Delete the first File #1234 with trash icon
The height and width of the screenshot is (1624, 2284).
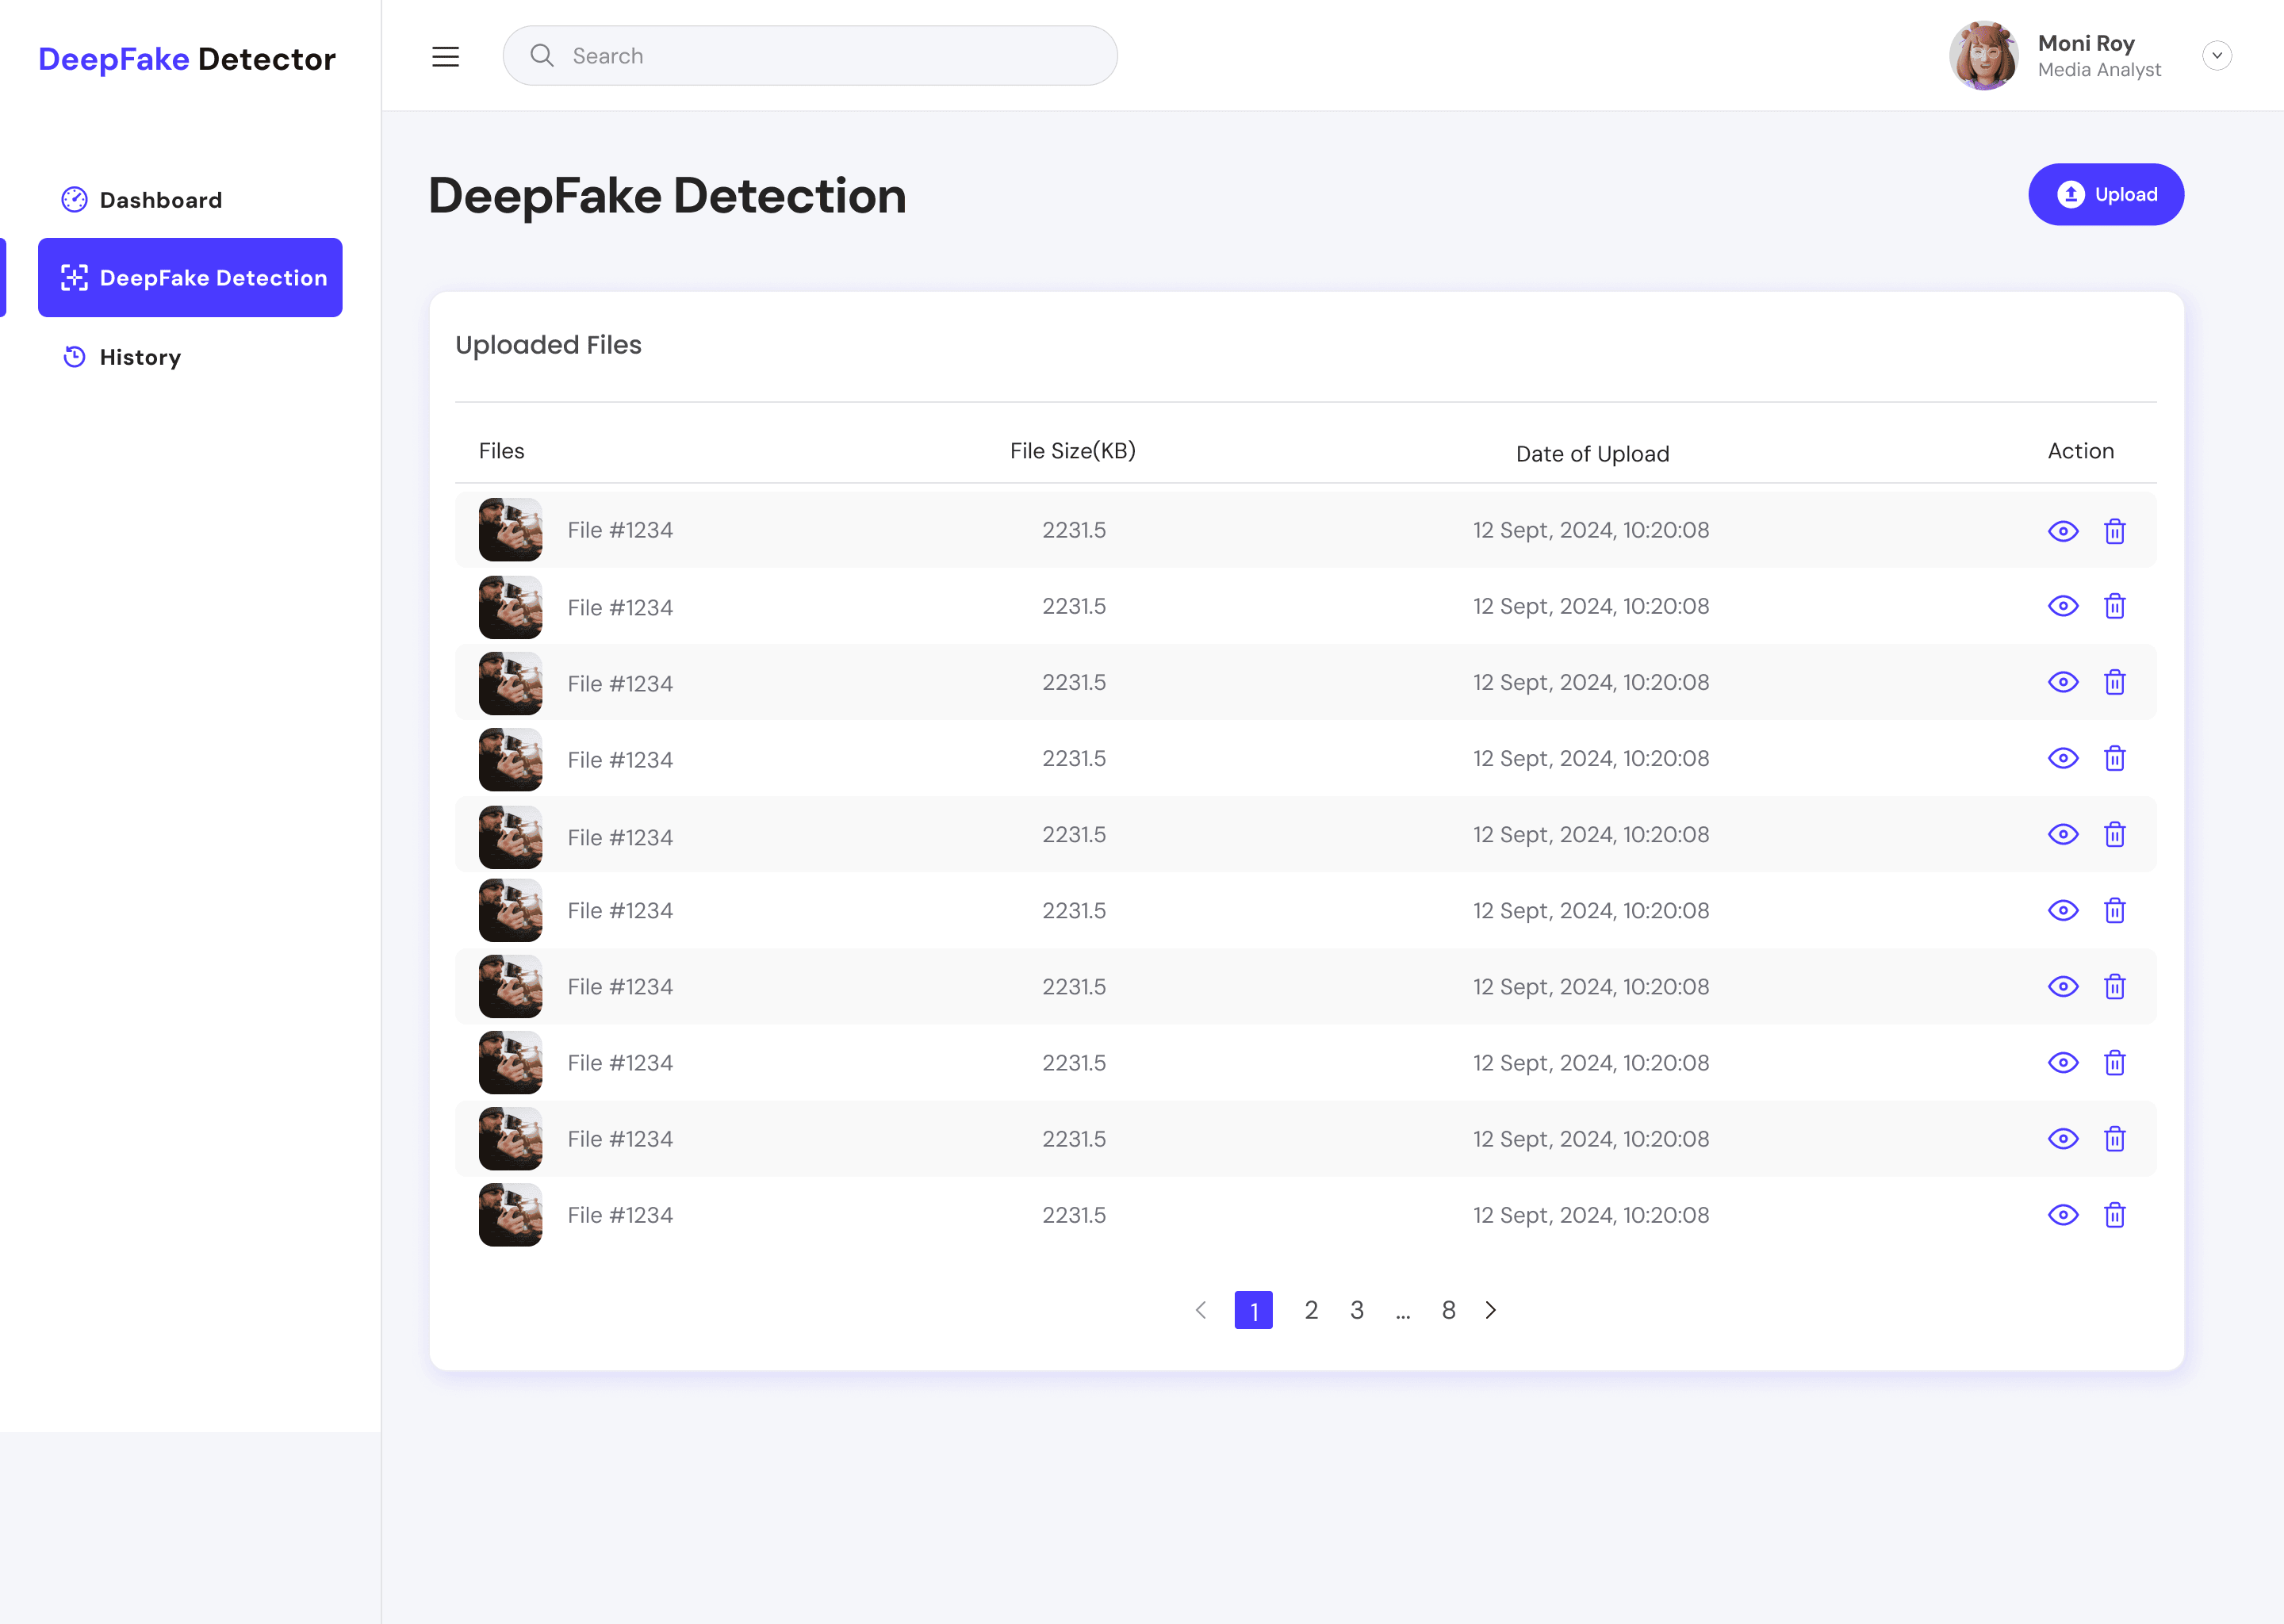[2115, 530]
